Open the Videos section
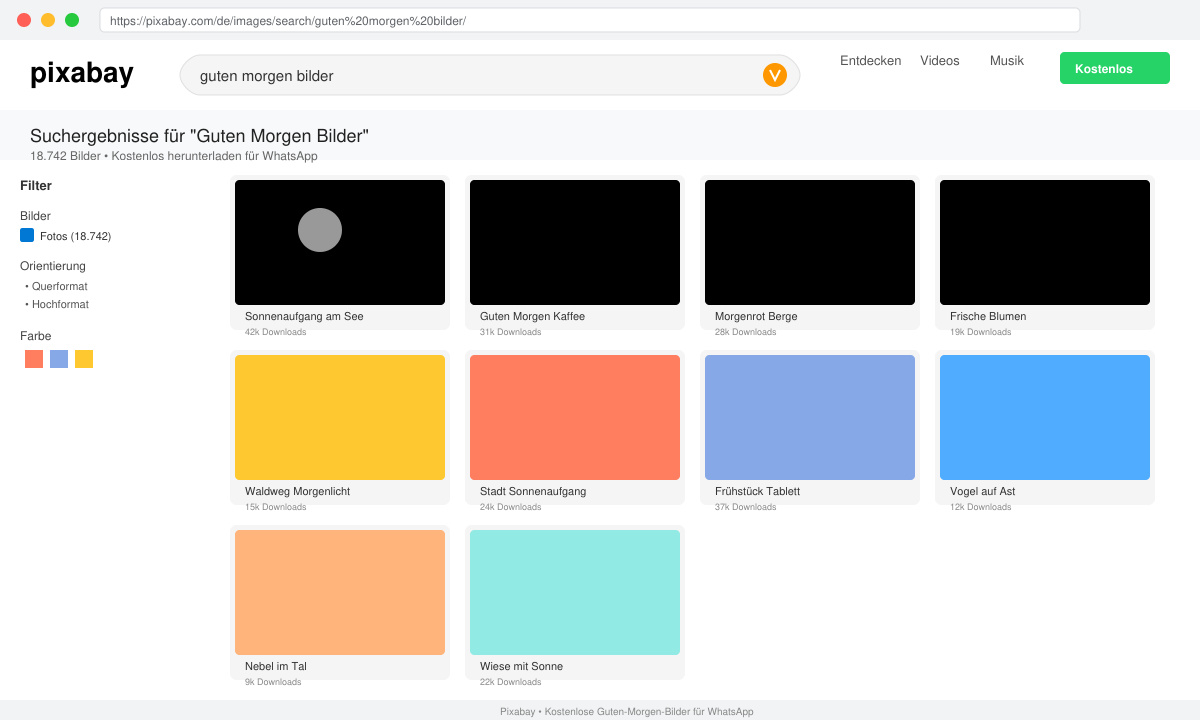This screenshot has width=1200, height=720. click(940, 61)
